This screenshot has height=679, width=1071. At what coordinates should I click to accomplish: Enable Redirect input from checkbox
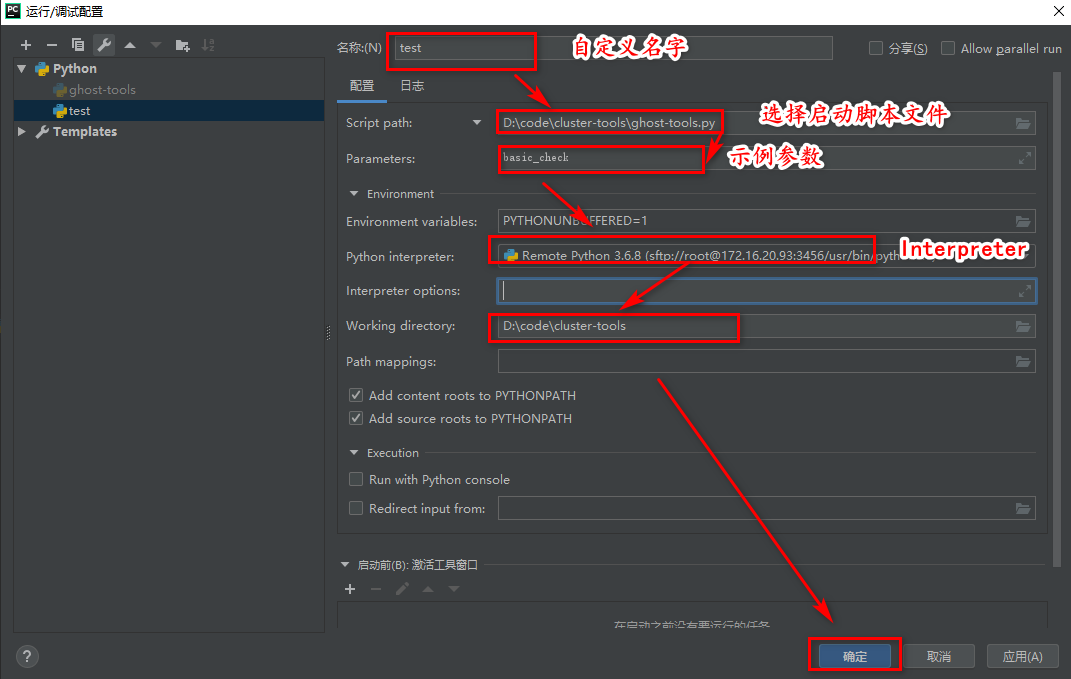point(356,508)
